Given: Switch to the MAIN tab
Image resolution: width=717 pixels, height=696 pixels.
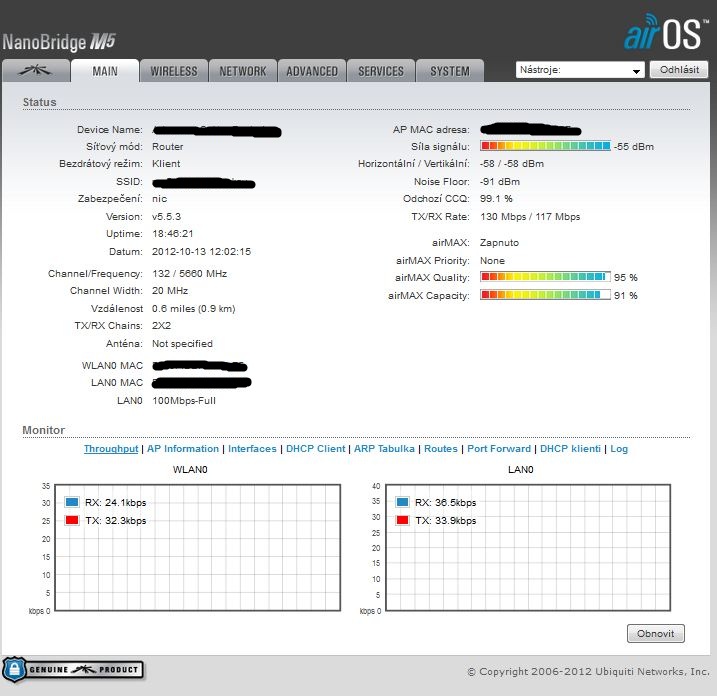Looking at the screenshot, I should tap(105, 71).
